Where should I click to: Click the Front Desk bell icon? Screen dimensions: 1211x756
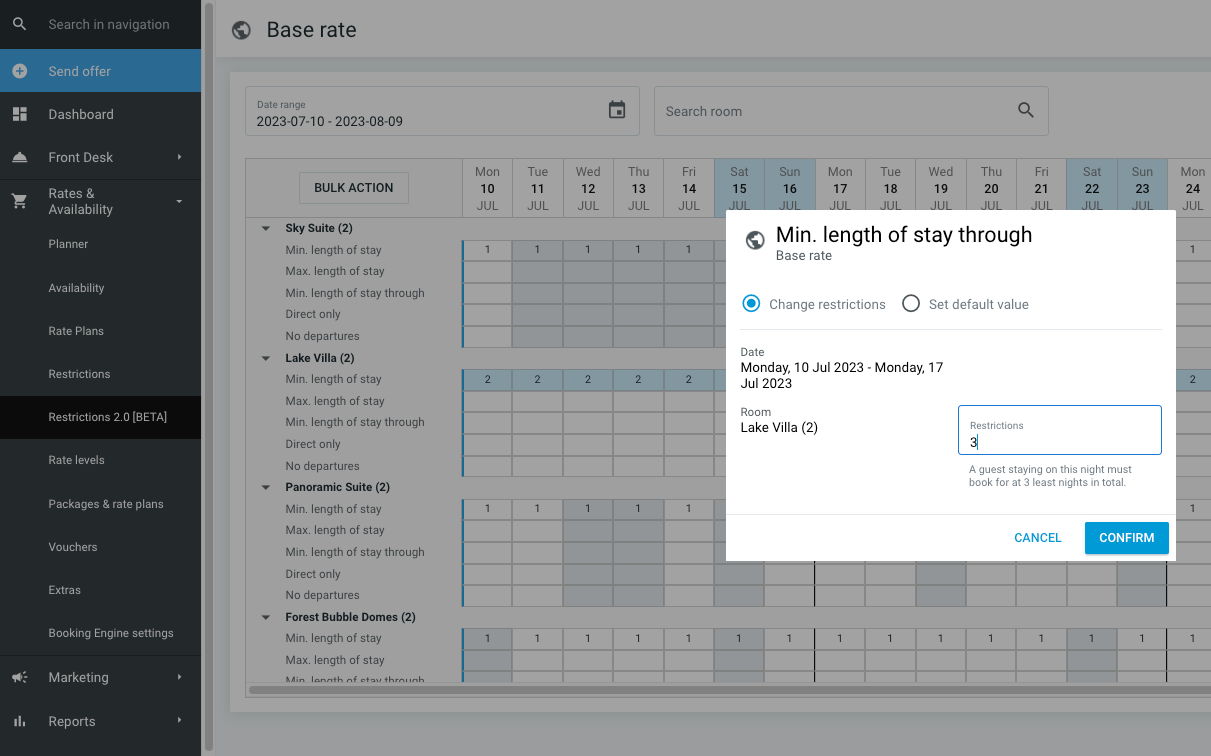20,157
